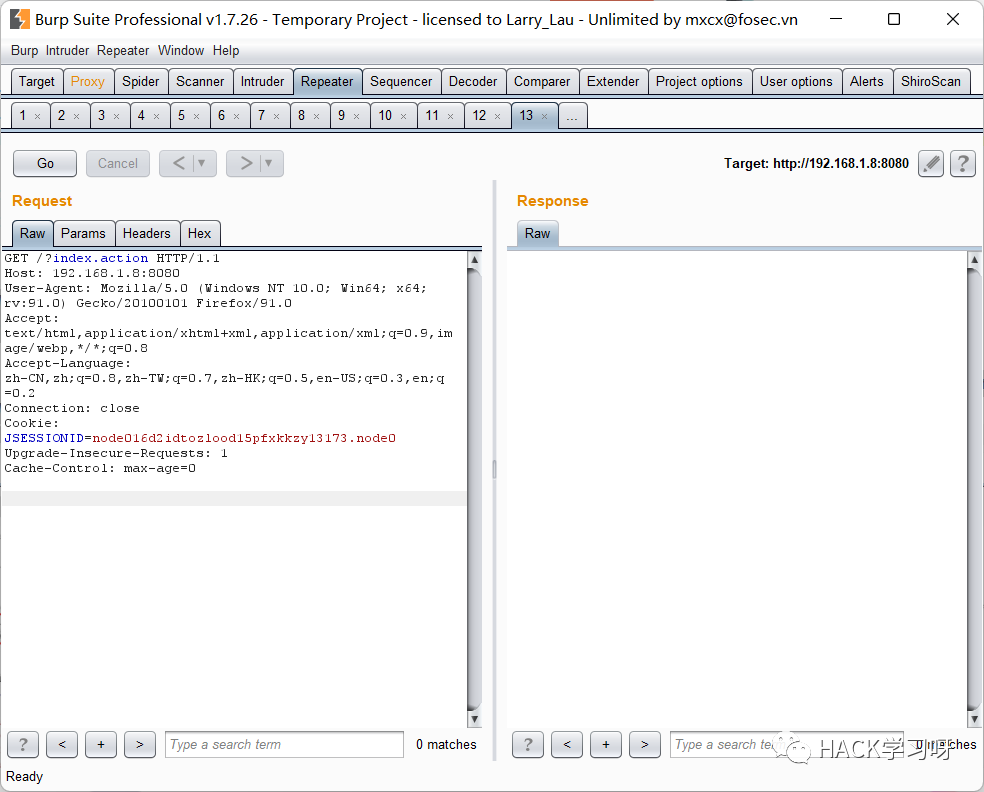
Task: Click response pane scrollbar up arrow
Action: [975, 259]
